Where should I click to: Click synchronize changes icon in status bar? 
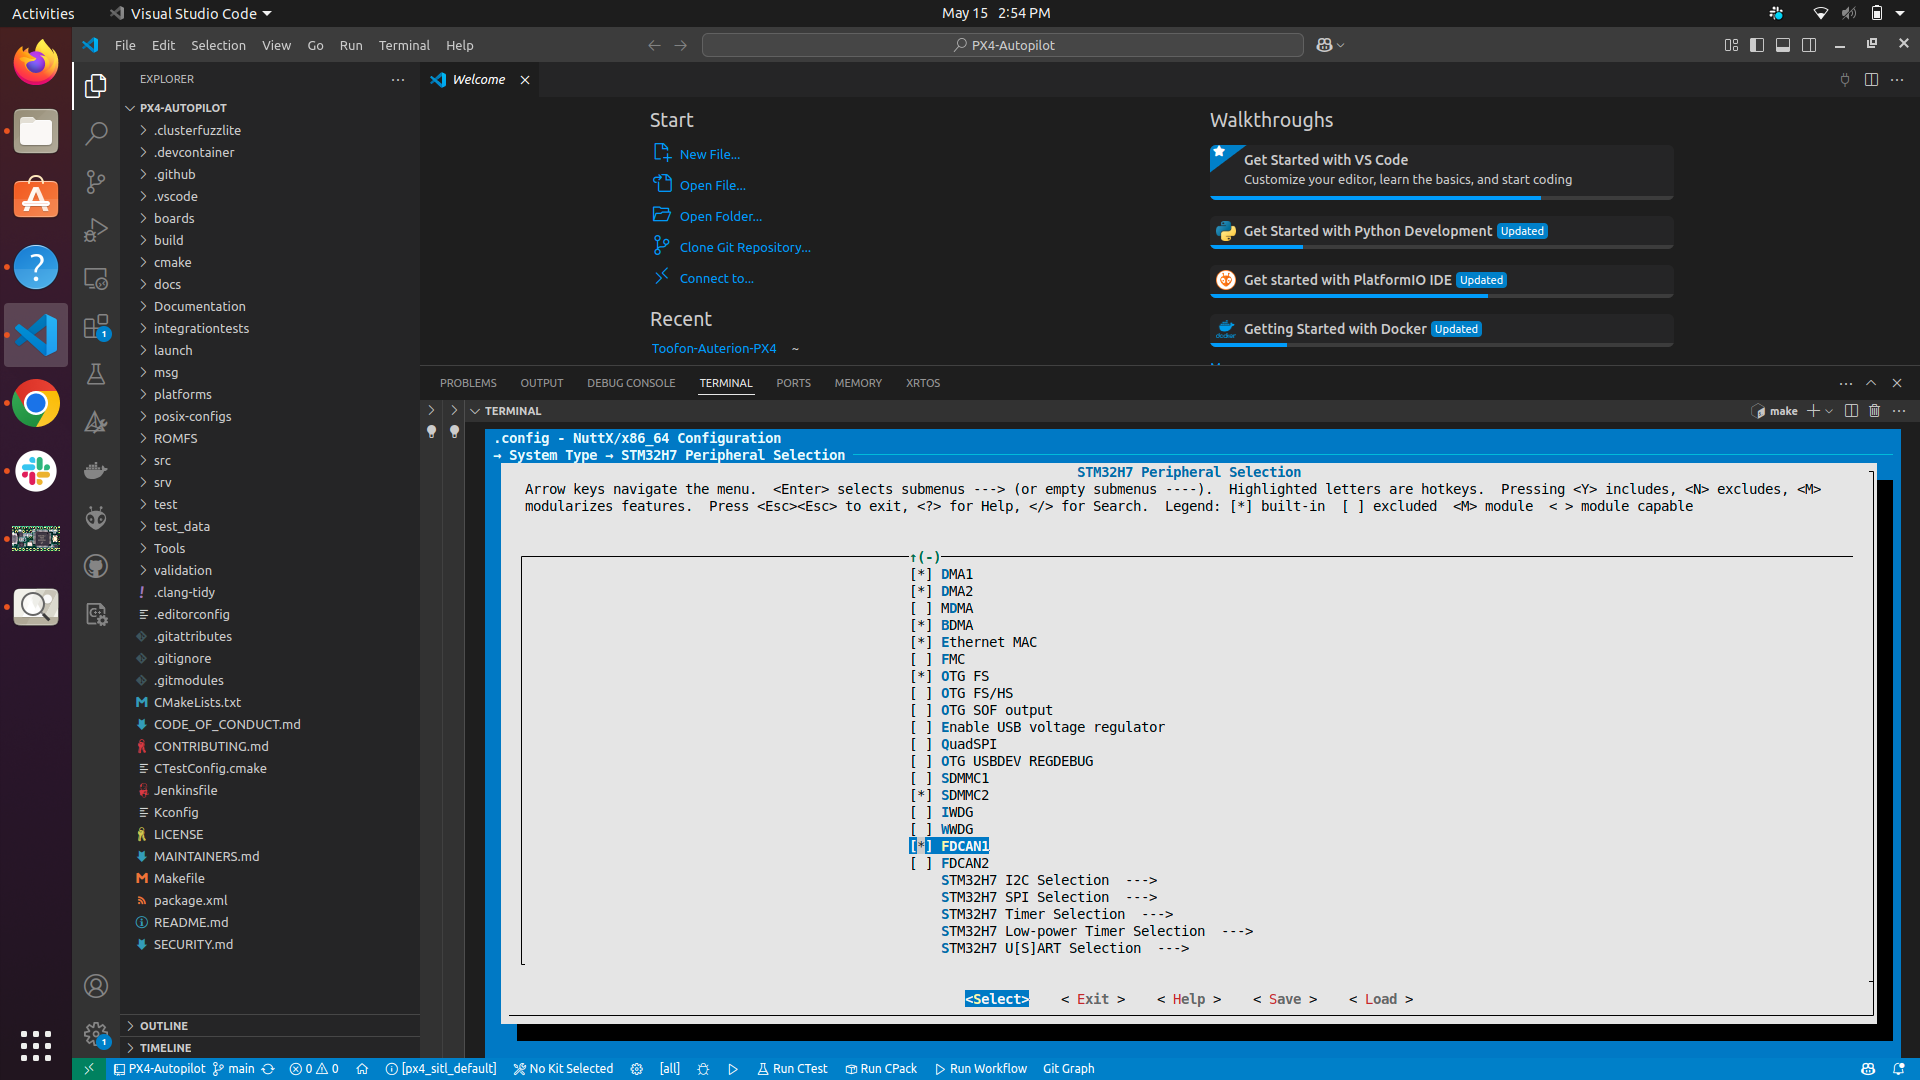pyautogui.click(x=268, y=1069)
